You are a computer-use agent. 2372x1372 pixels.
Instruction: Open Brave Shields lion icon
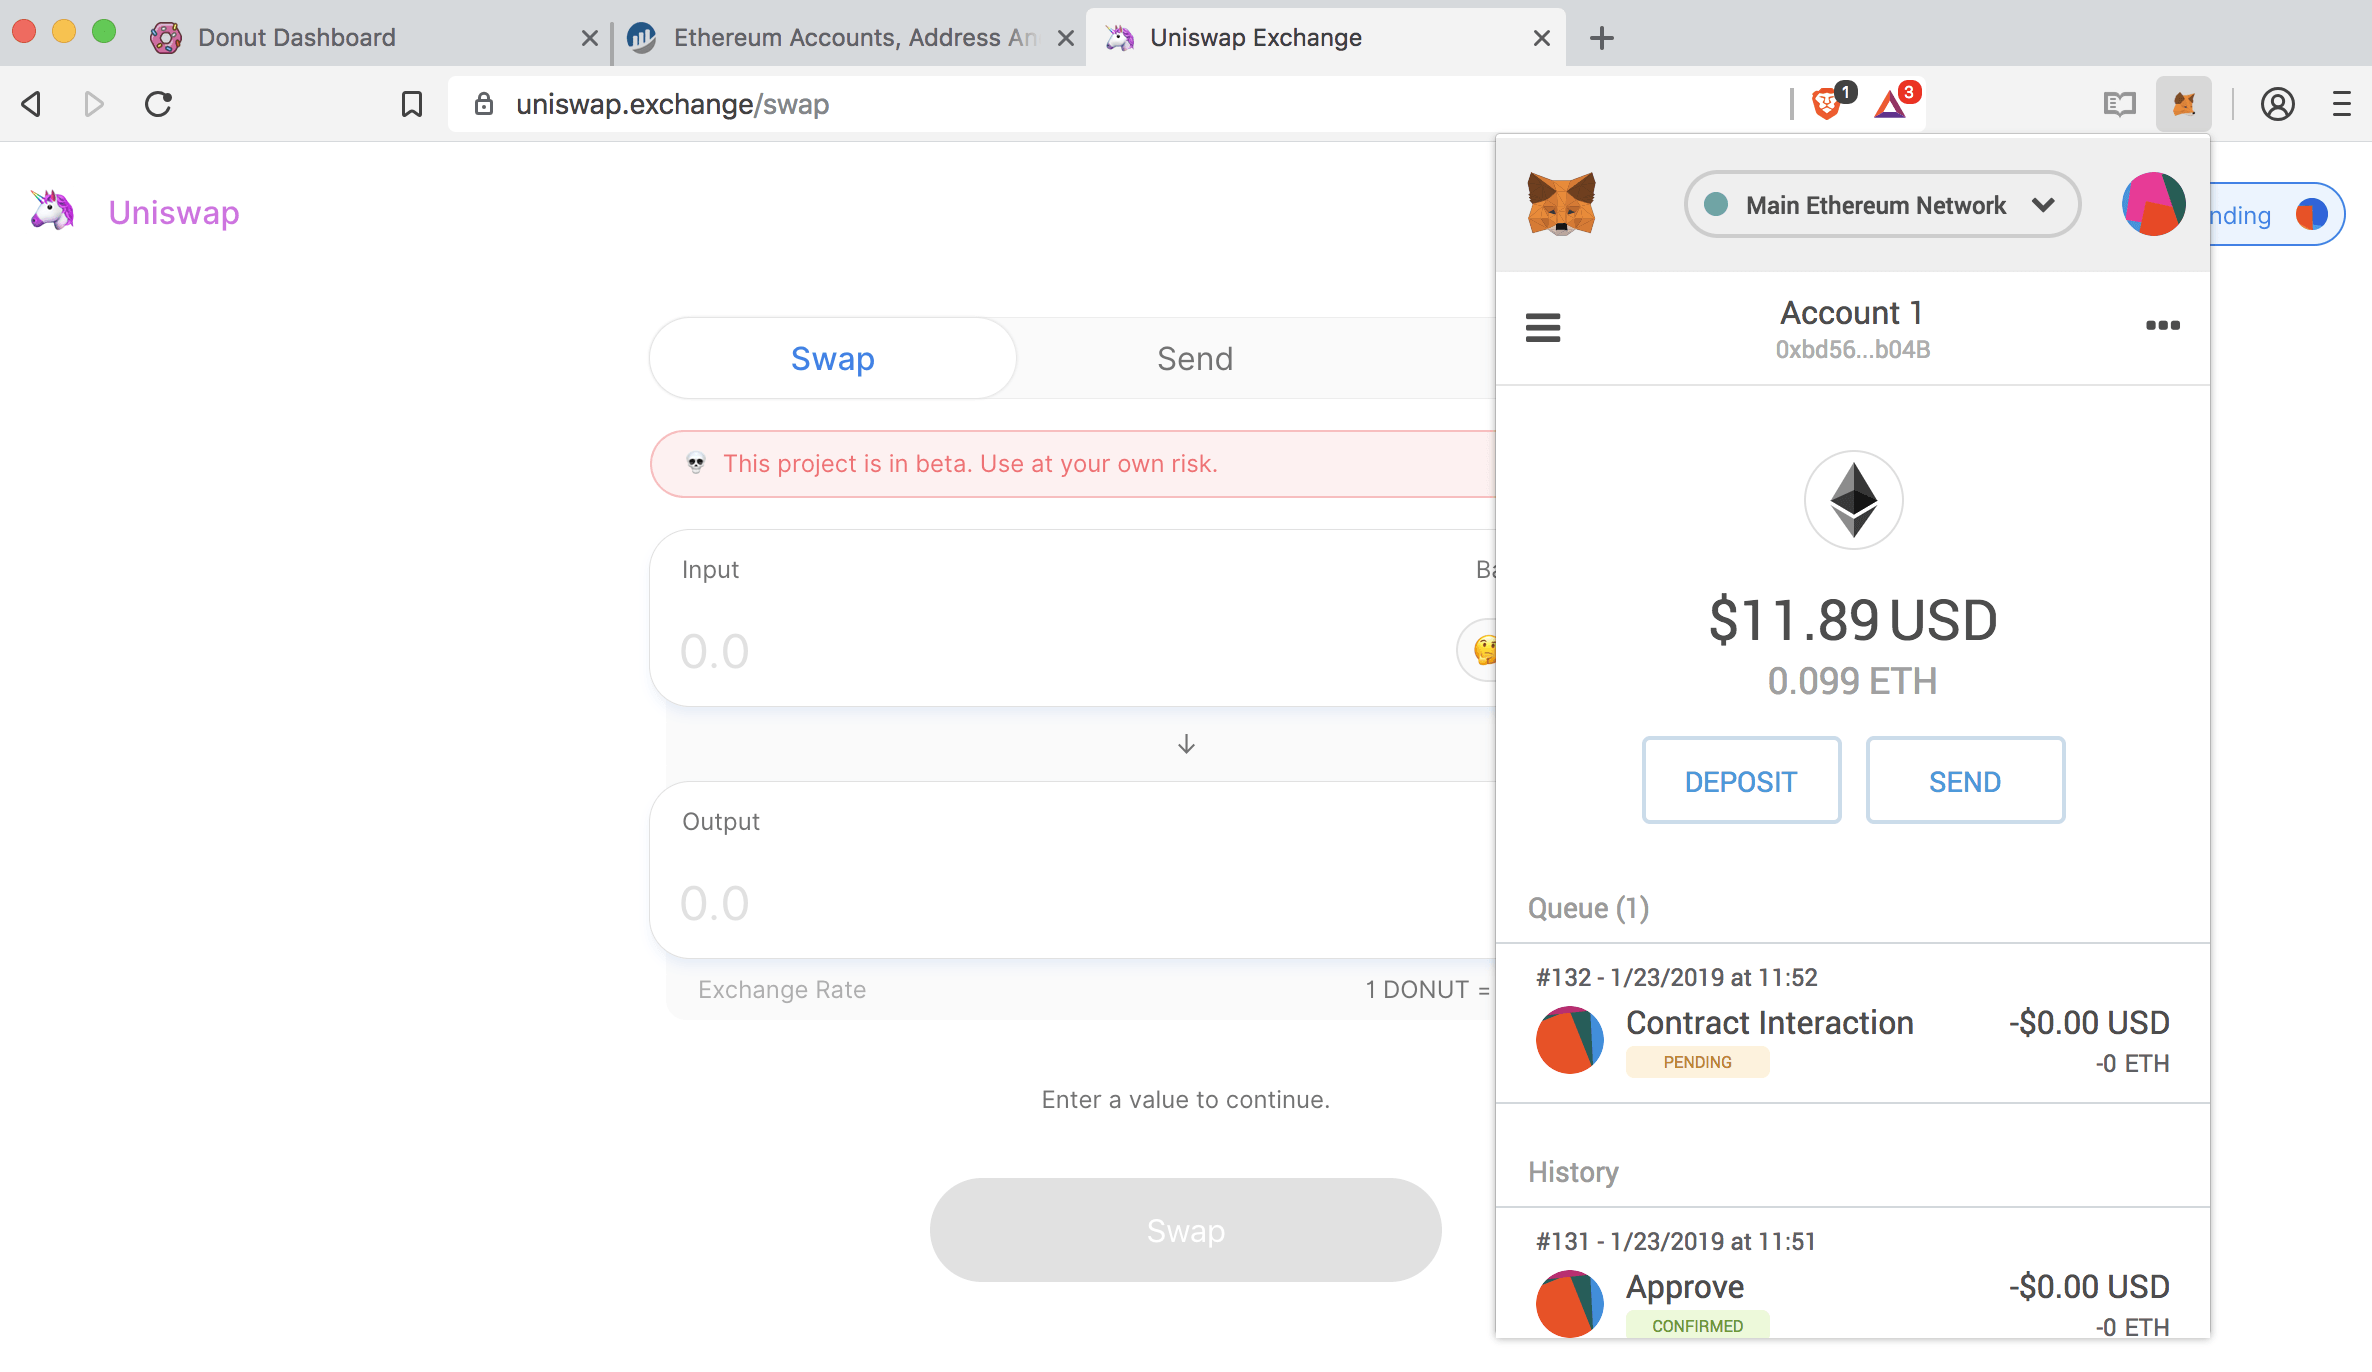coord(1826,104)
